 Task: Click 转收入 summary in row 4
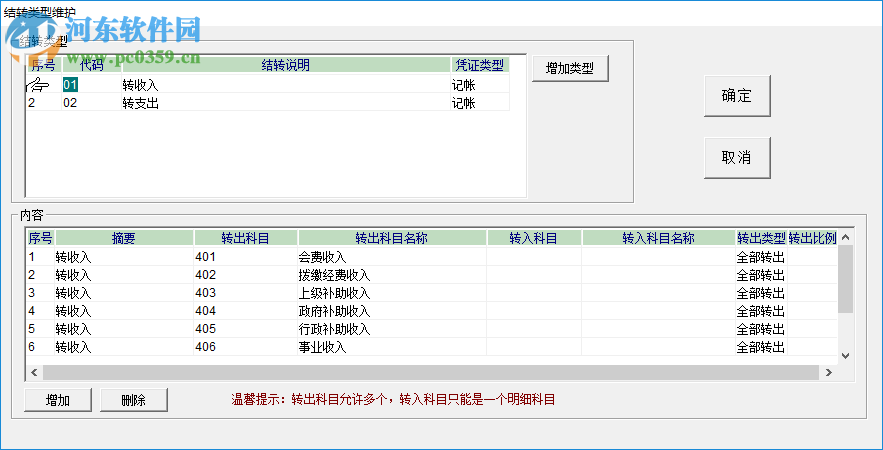pos(73,312)
